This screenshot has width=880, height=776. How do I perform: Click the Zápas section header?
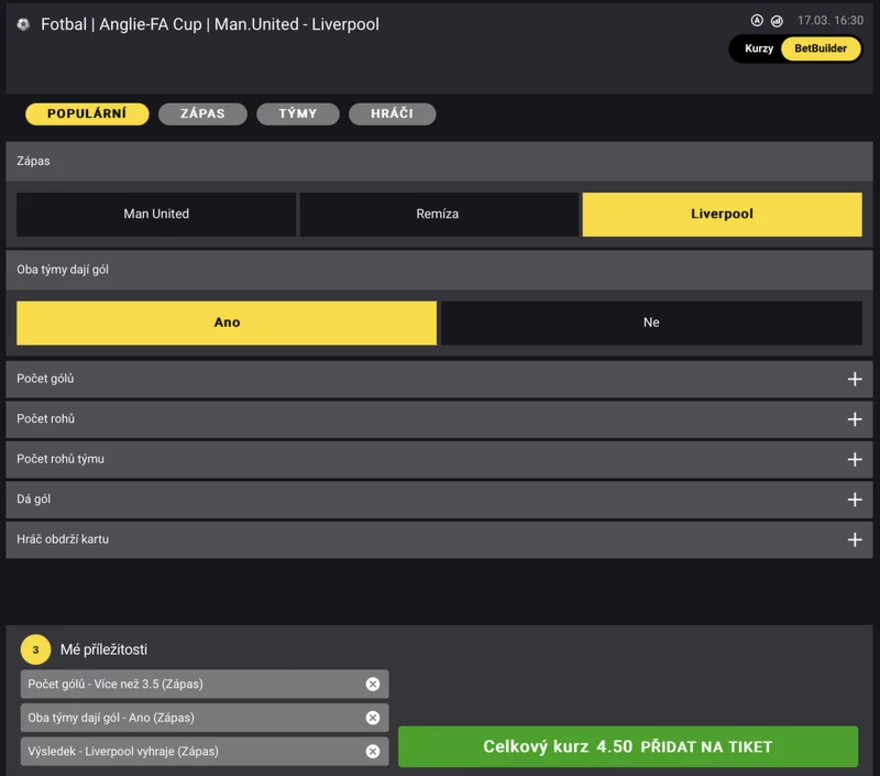pos(439,161)
